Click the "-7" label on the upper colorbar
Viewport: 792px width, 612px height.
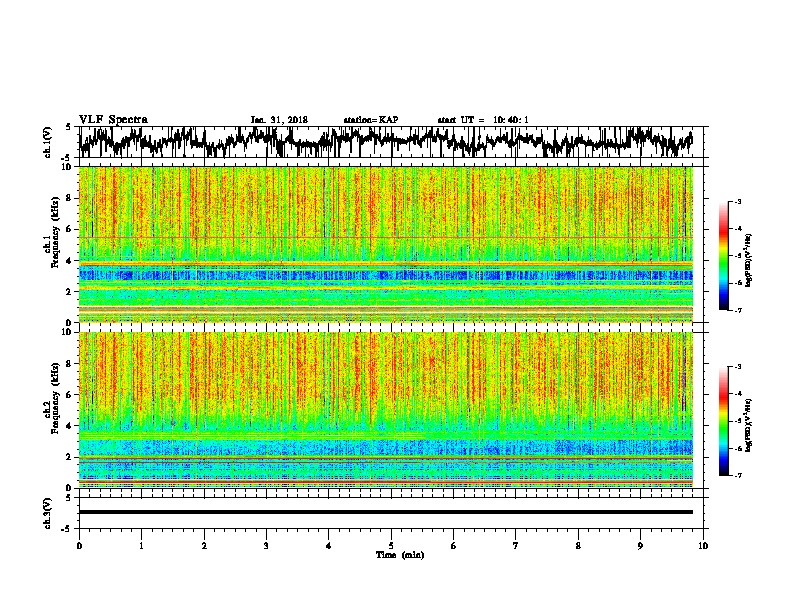point(737,310)
